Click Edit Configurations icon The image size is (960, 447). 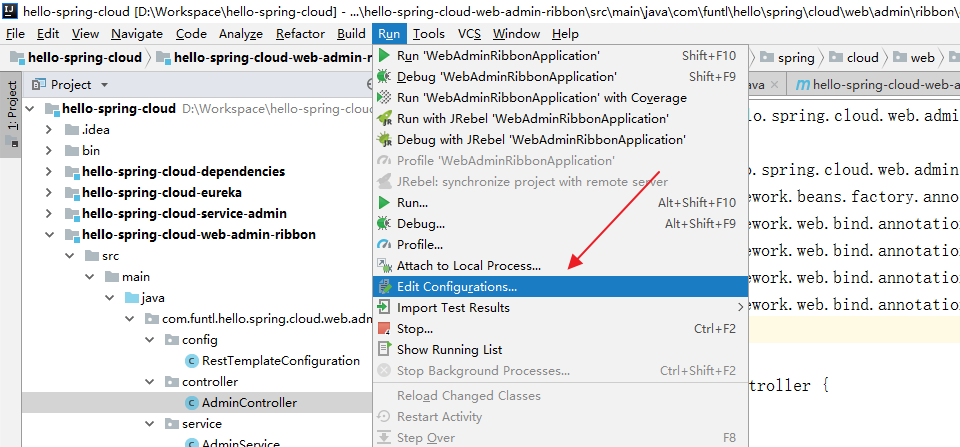tap(384, 287)
